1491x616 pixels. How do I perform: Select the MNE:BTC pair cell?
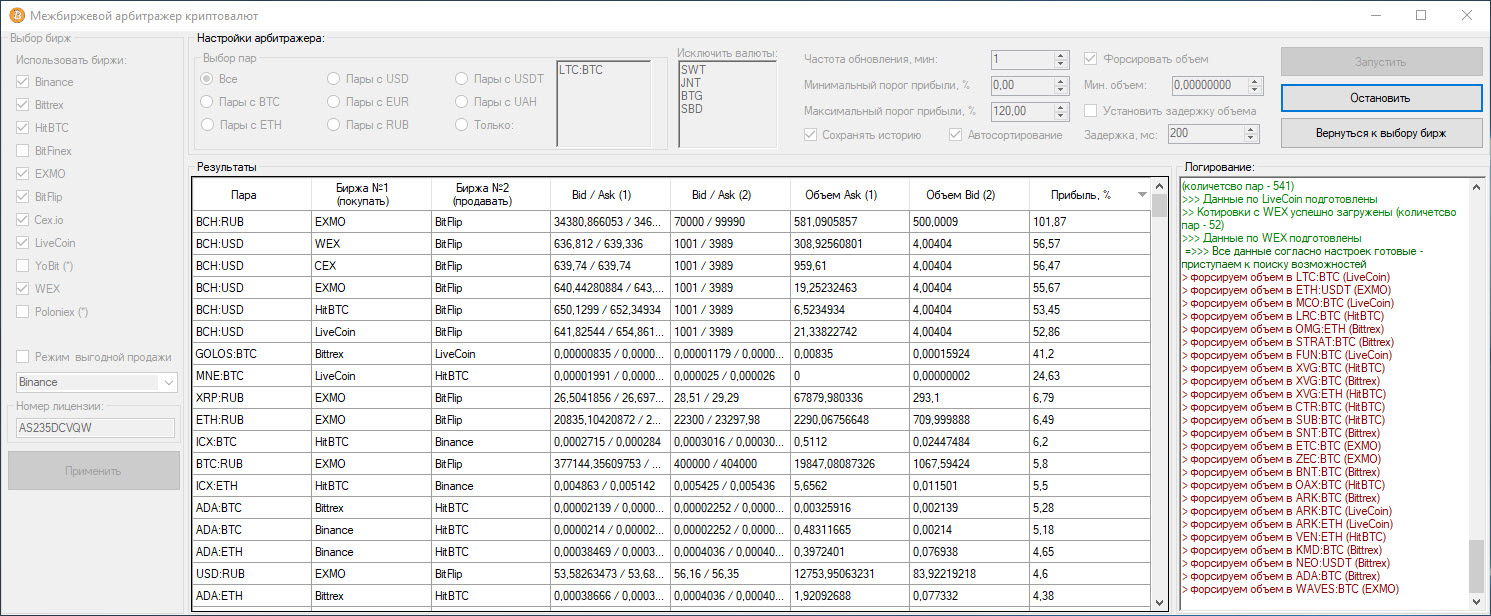tap(251, 376)
